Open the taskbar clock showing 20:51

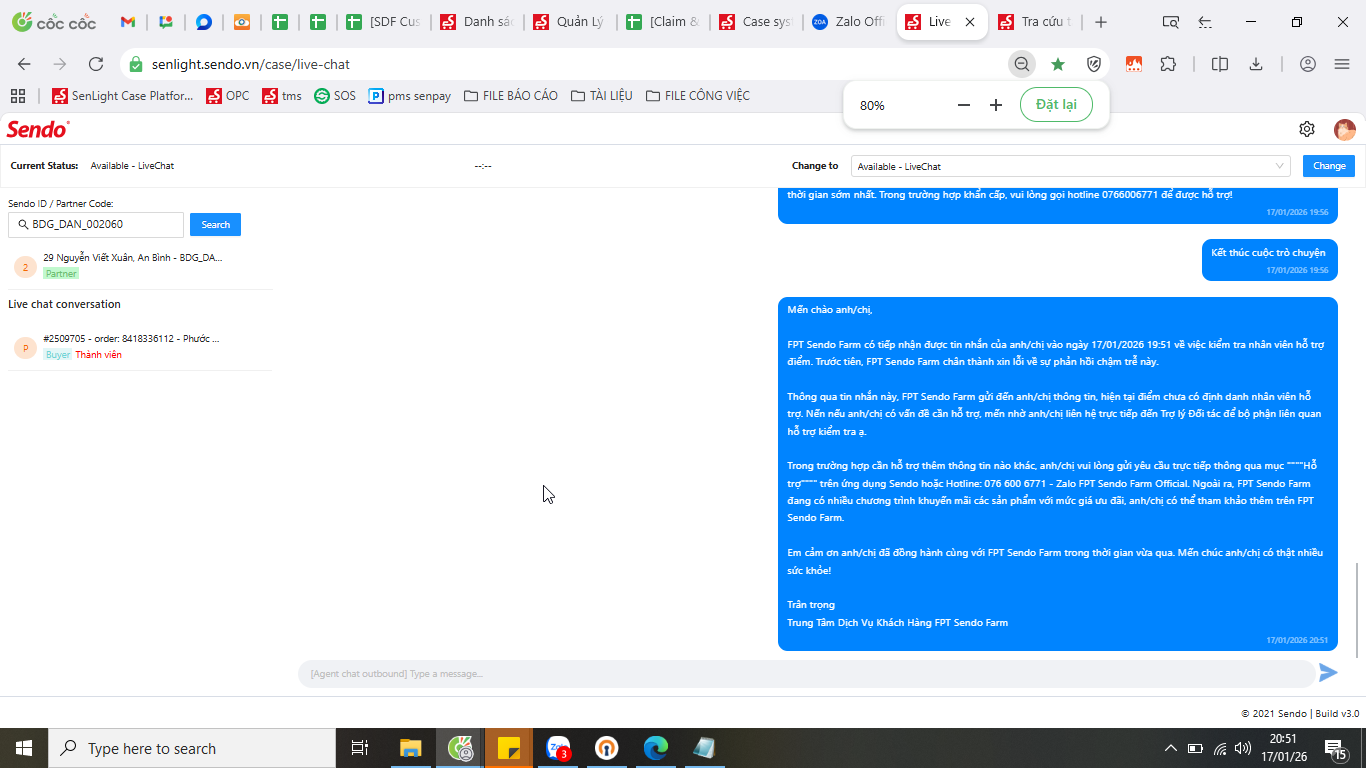[1282, 748]
